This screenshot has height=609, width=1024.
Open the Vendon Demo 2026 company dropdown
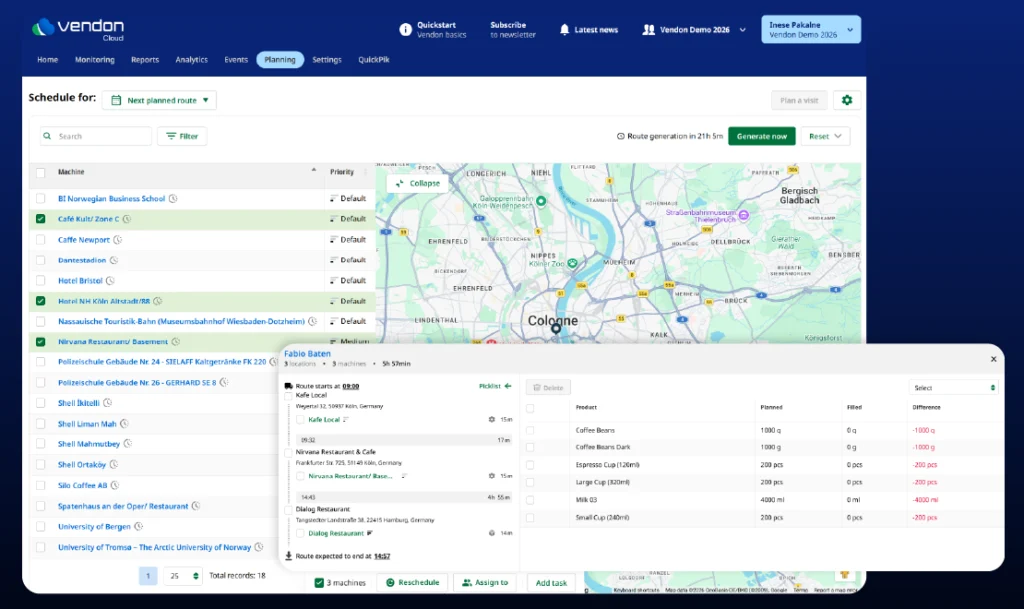click(694, 29)
